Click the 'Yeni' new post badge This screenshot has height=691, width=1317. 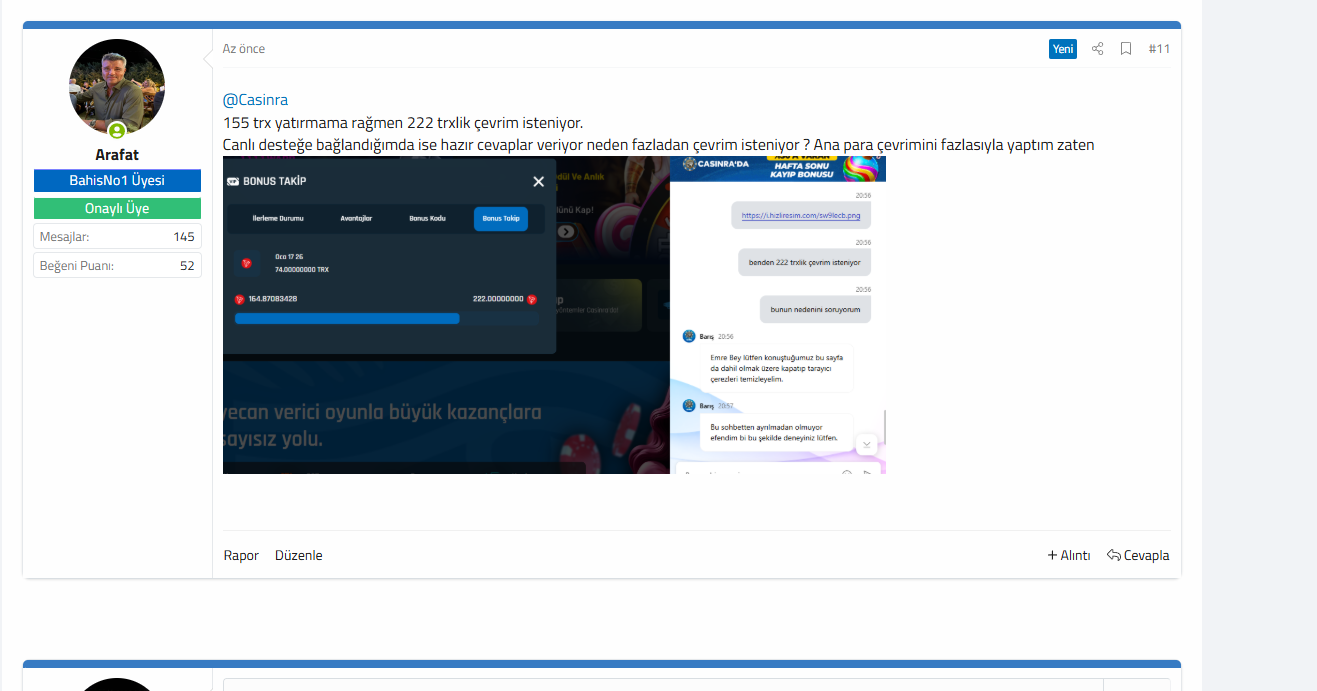(x=1063, y=49)
